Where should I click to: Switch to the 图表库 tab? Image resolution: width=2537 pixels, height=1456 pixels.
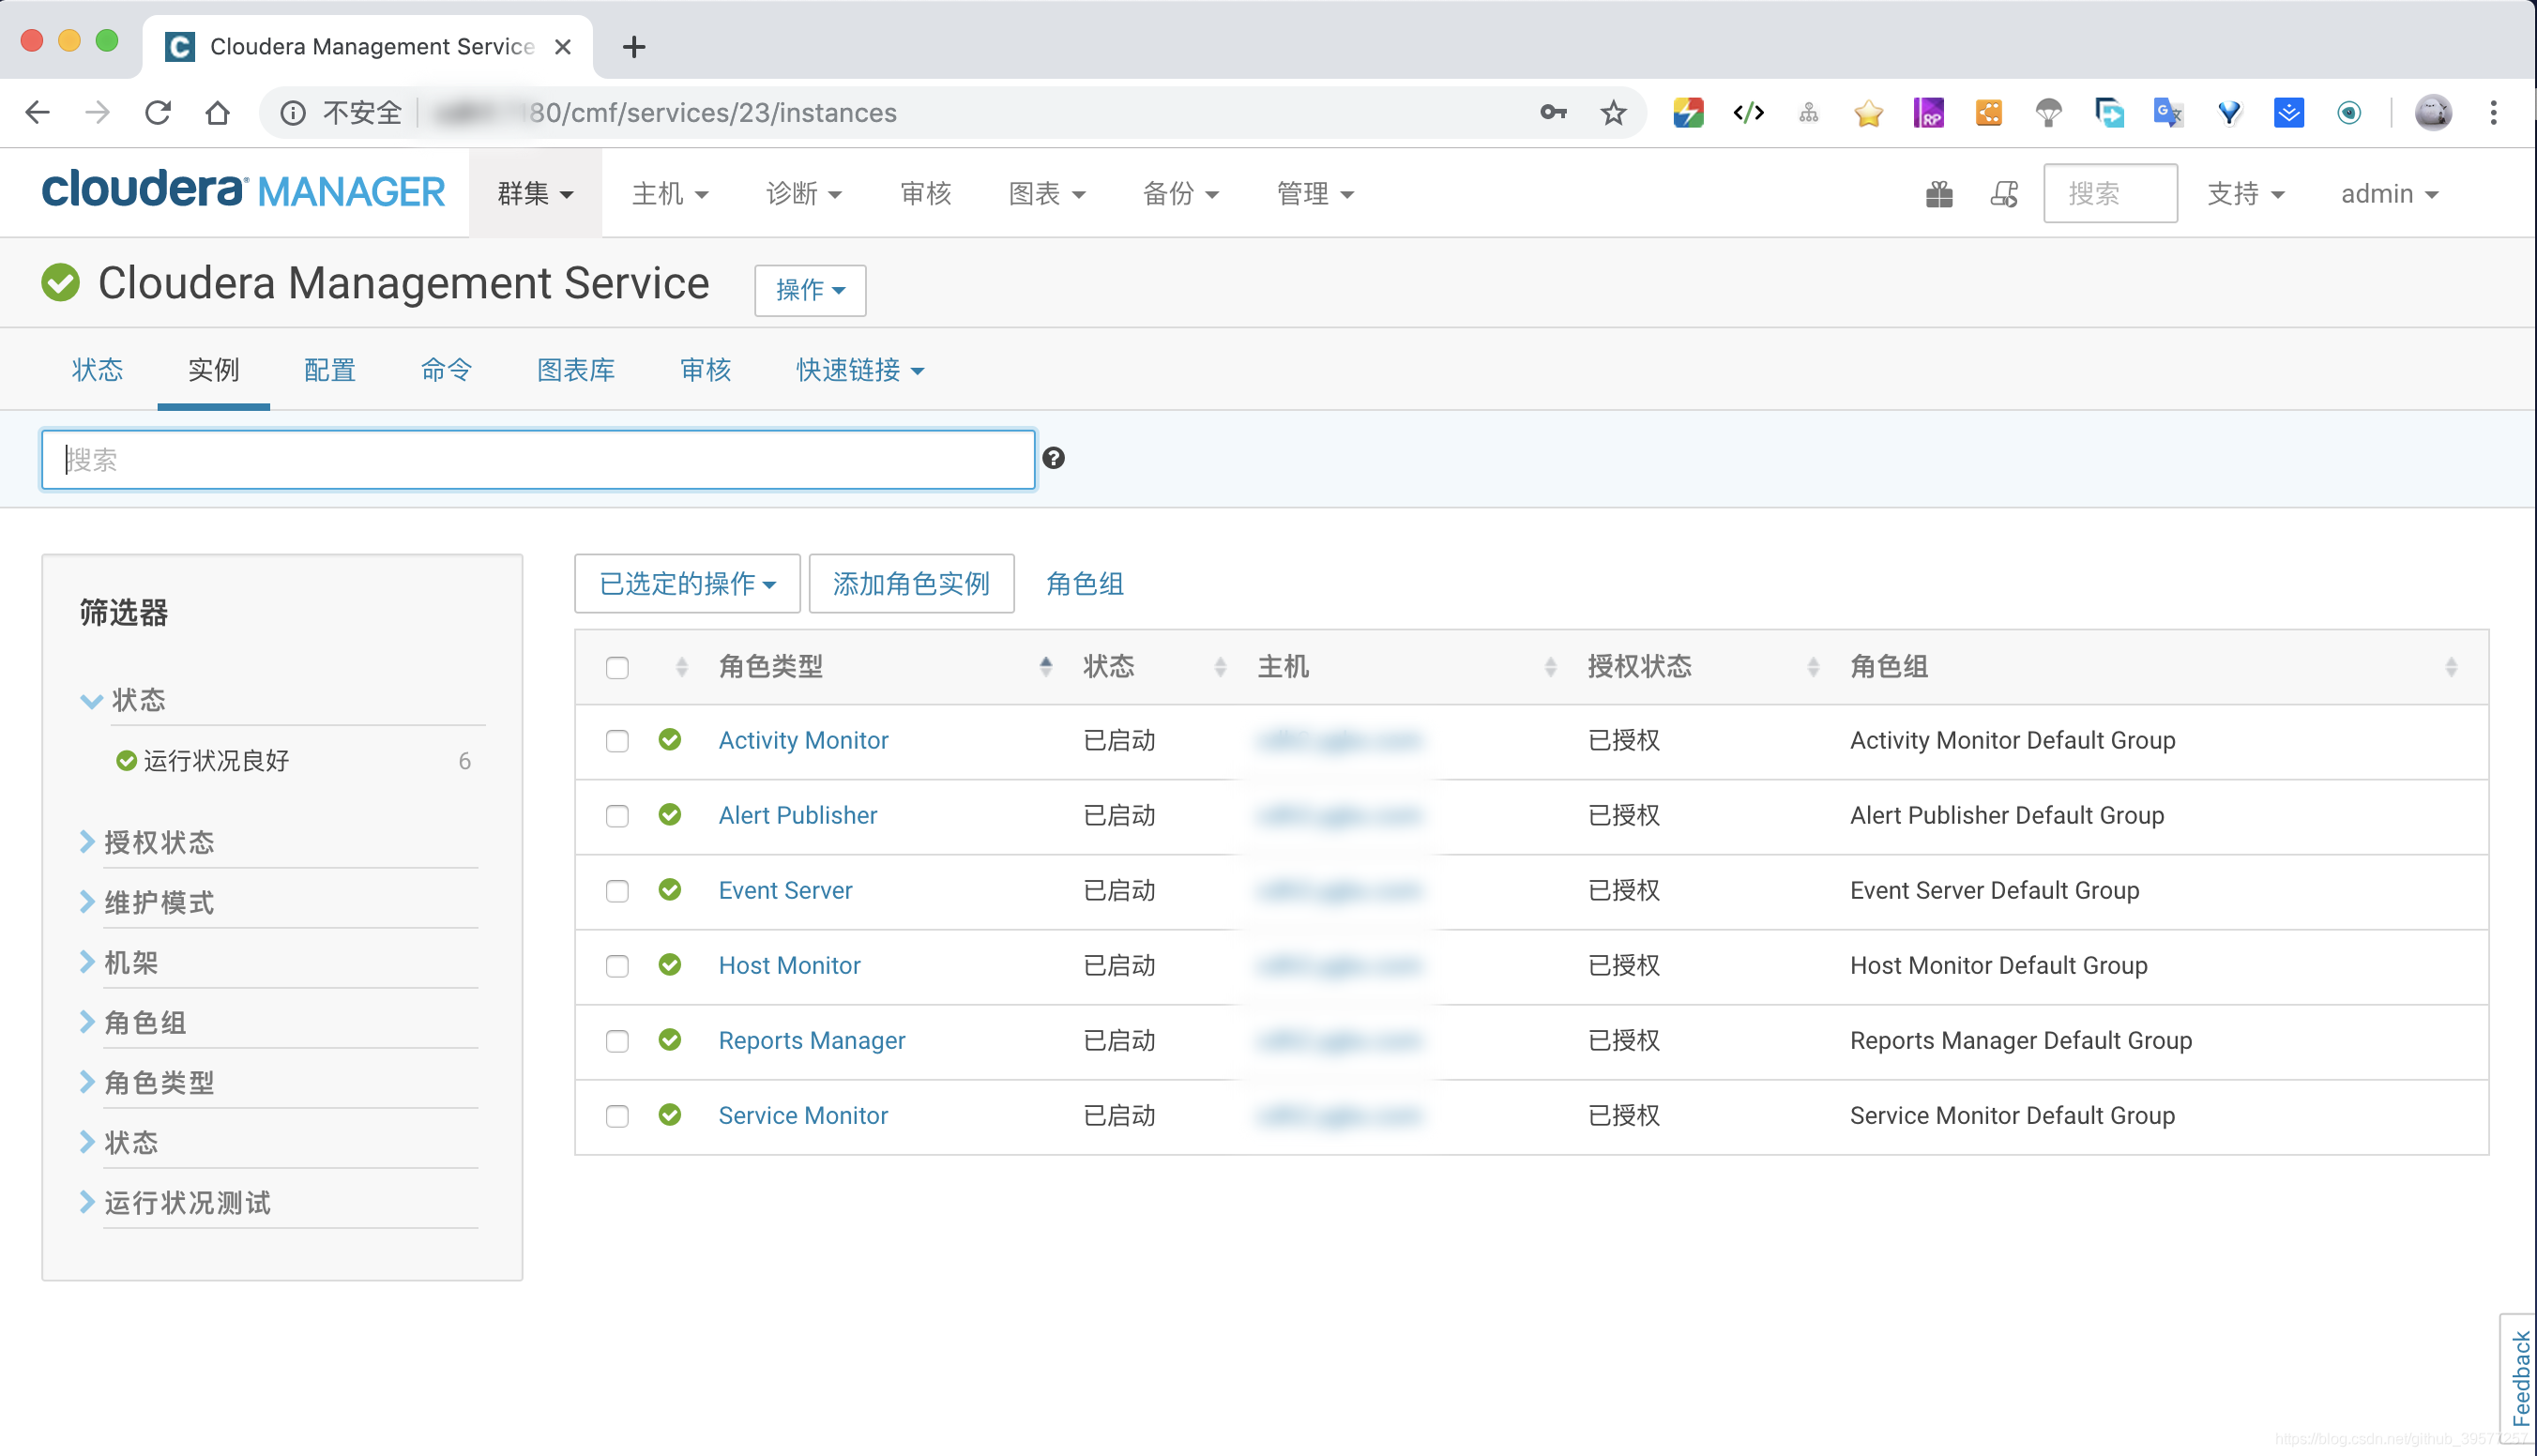coord(575,370)
